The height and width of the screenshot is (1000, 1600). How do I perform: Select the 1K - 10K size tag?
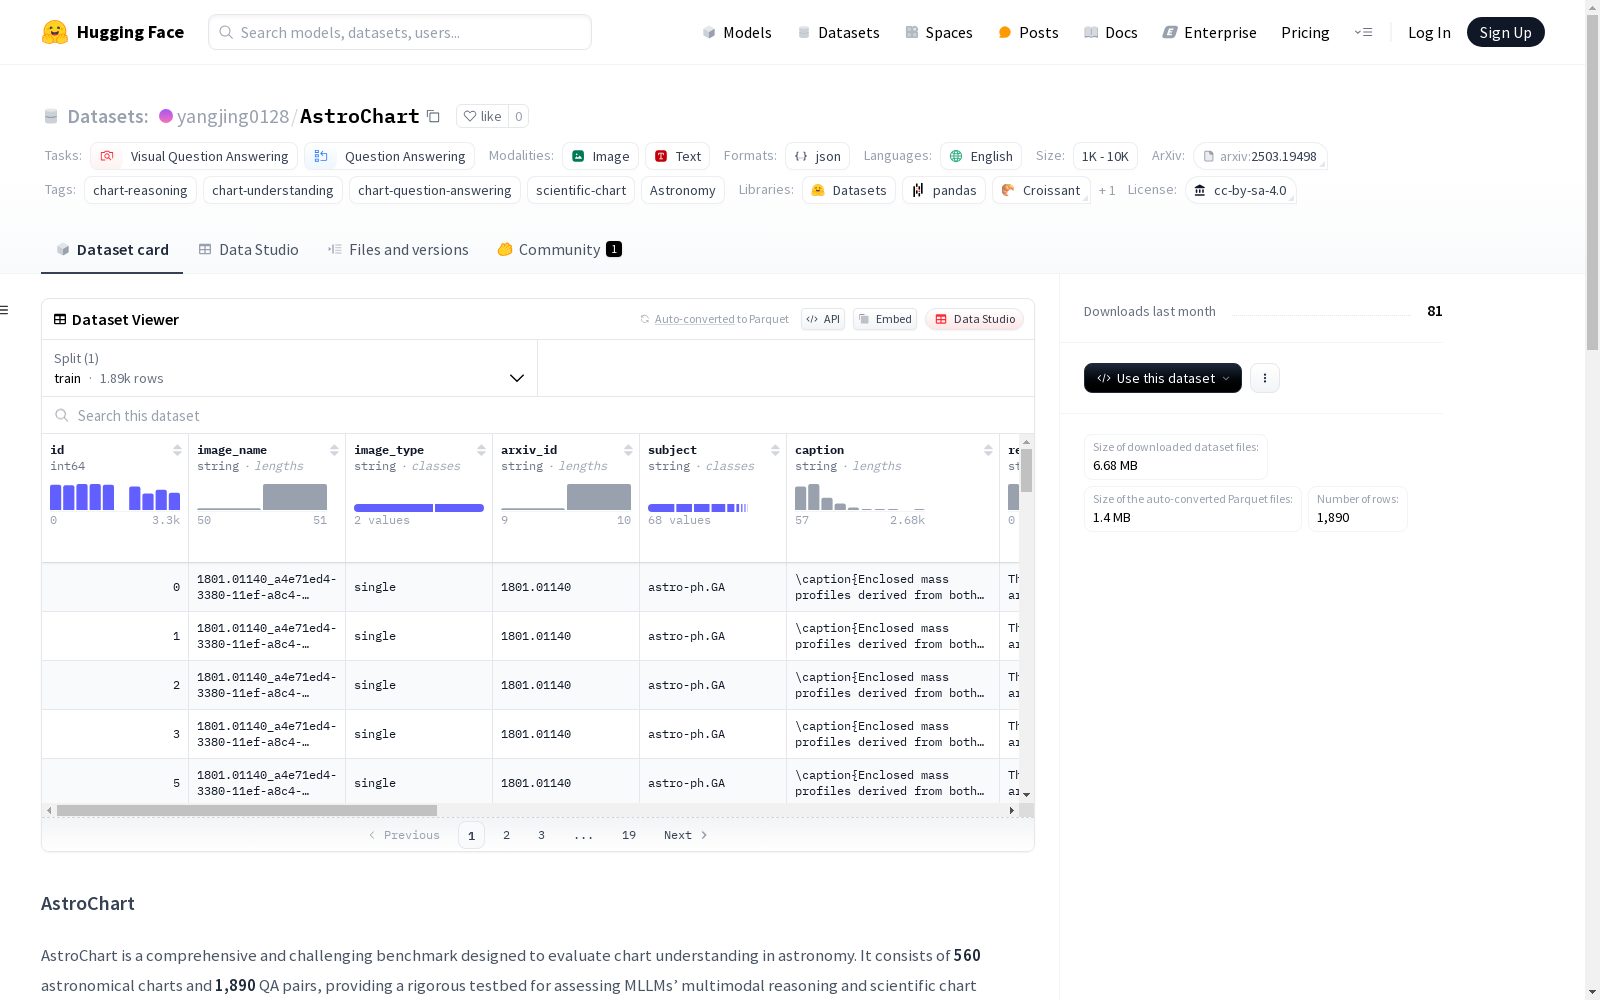[x=1105, y=156]
